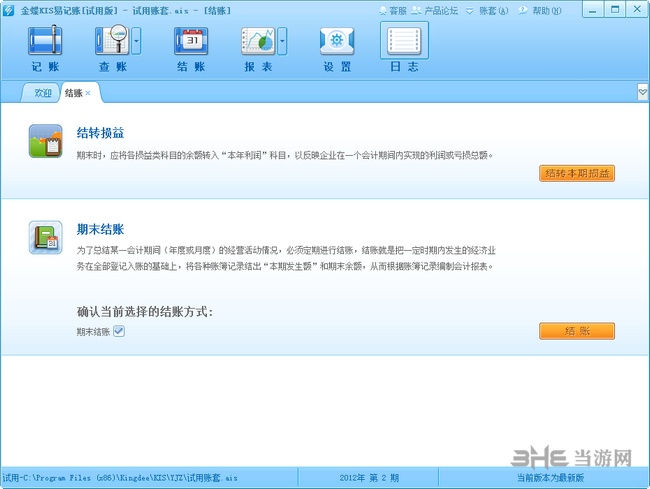Image resolution: width=650 pixels, height=489 pixels.
Task: Click the 结转本期损益 orange button
Action: 577,173
